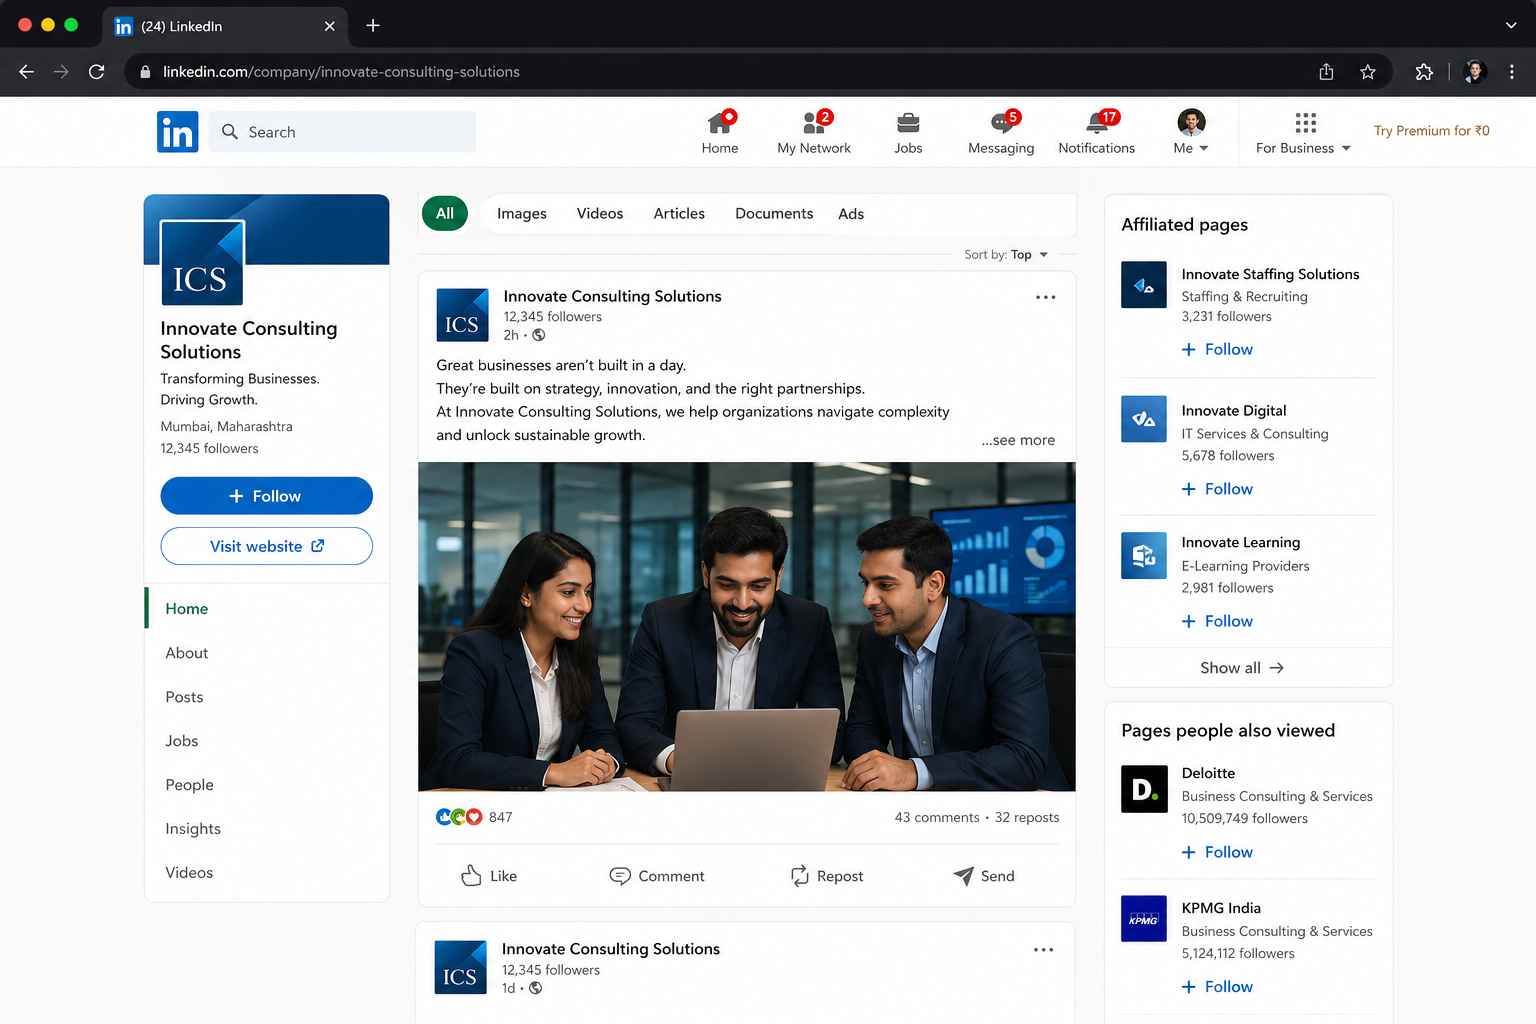Switch to Images filter

pos(522,214)
